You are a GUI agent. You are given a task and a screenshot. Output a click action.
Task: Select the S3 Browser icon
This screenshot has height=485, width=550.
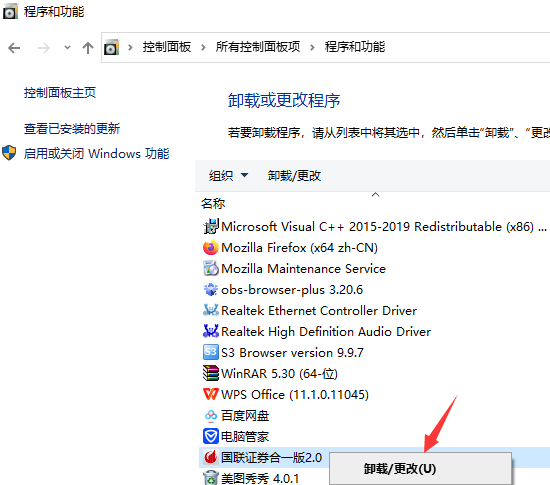(211, 352)
